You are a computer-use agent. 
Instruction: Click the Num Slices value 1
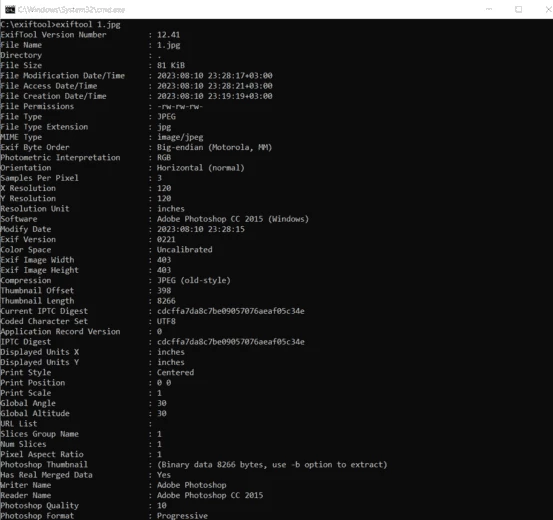[159, 444]
